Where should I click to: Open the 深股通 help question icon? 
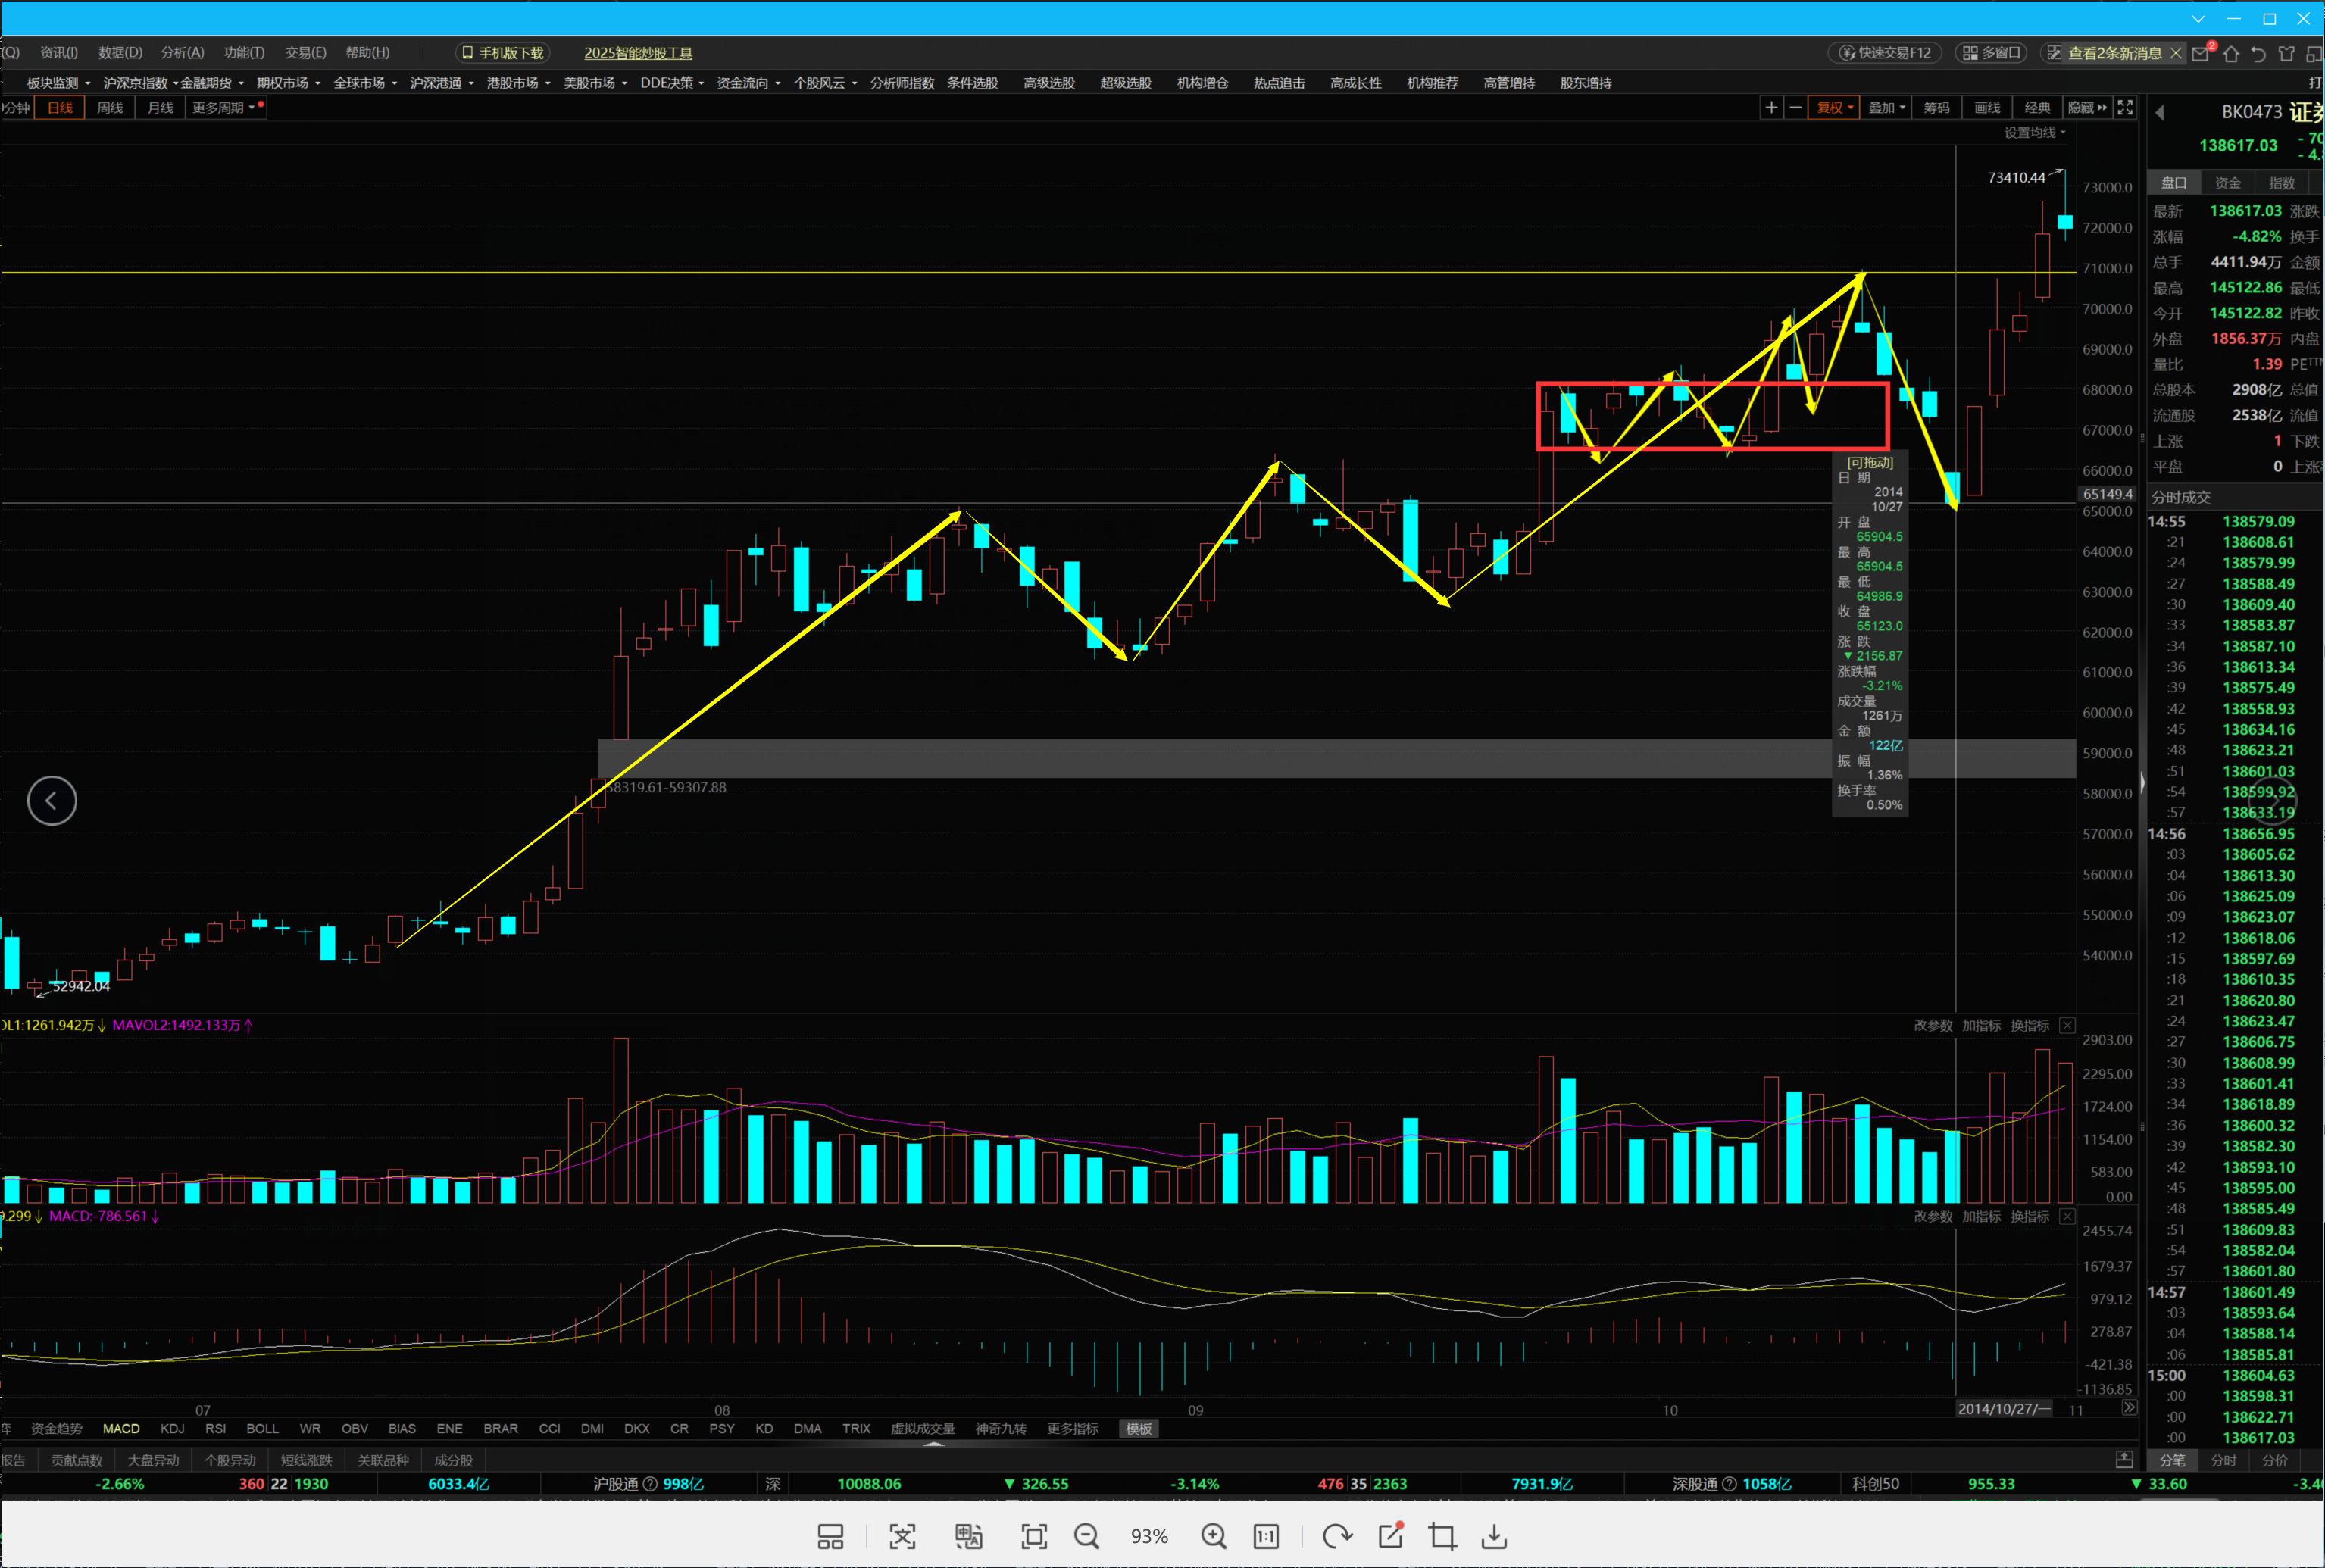[x=1729, y=1484]
